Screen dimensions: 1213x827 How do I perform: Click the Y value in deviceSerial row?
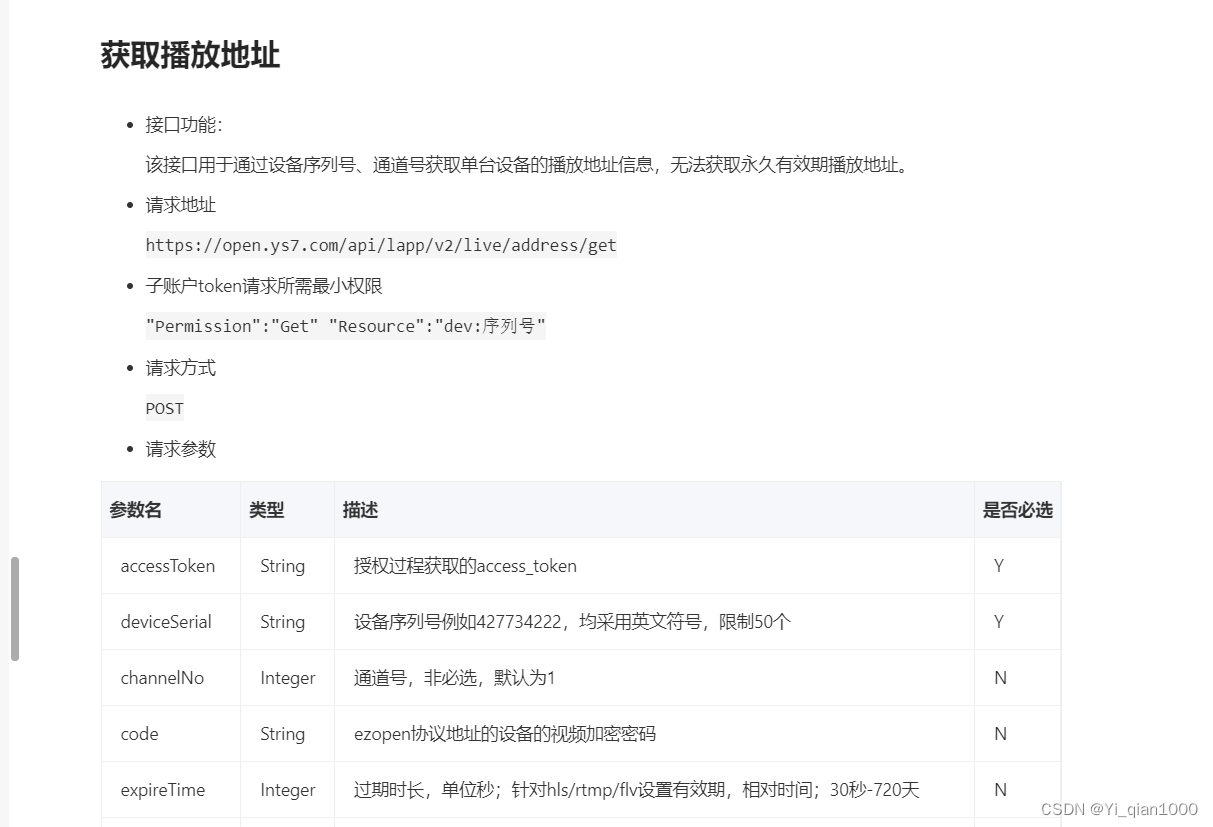[x=999, y=622]
